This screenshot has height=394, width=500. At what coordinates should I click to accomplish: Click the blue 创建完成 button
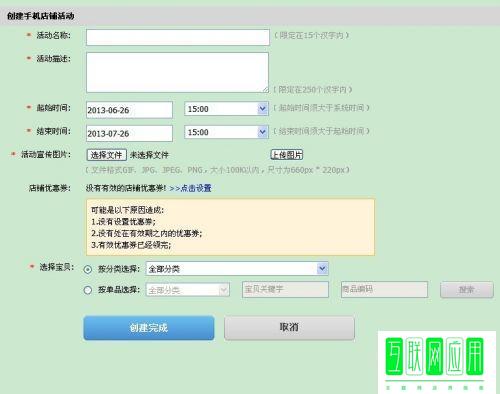(149, 328)
